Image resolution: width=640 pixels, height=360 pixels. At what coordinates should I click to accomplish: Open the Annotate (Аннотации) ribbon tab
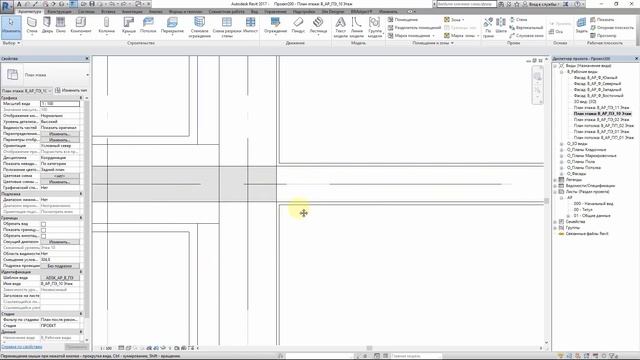coord(132,11)
